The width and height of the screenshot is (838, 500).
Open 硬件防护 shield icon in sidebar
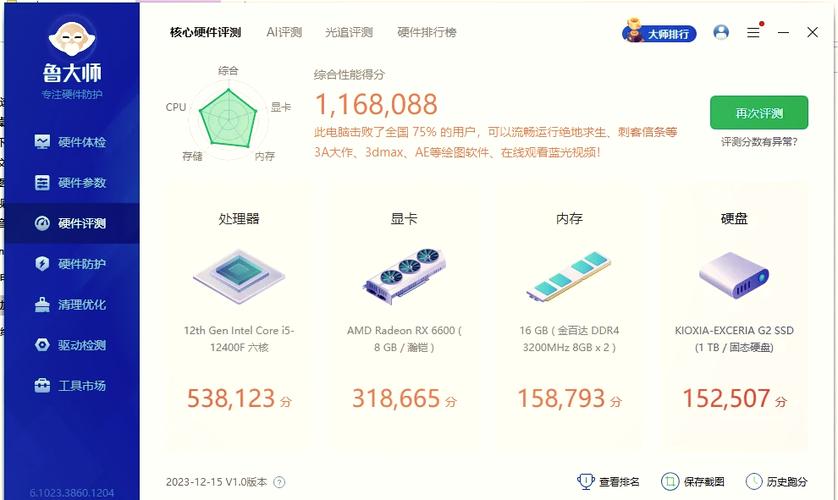(42, 264)
